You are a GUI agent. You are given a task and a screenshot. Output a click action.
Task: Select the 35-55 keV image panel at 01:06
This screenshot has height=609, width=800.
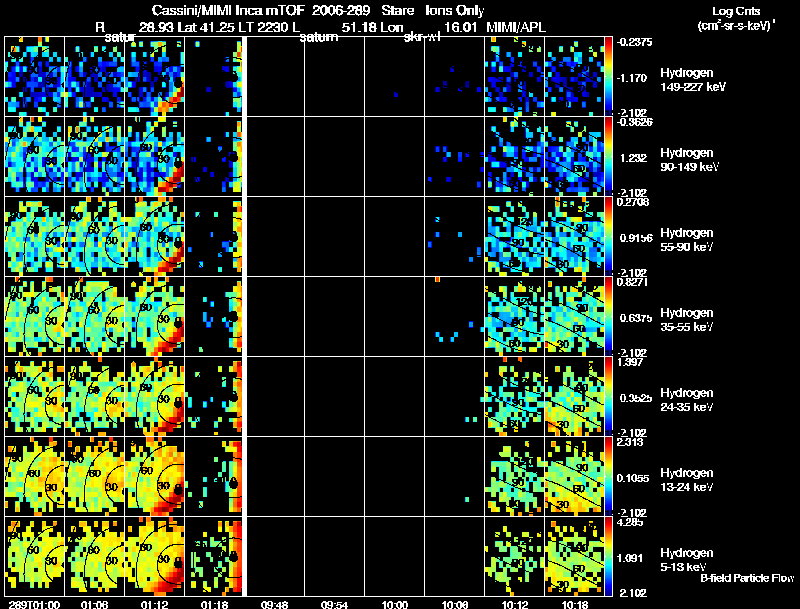[x=94, y=316]
